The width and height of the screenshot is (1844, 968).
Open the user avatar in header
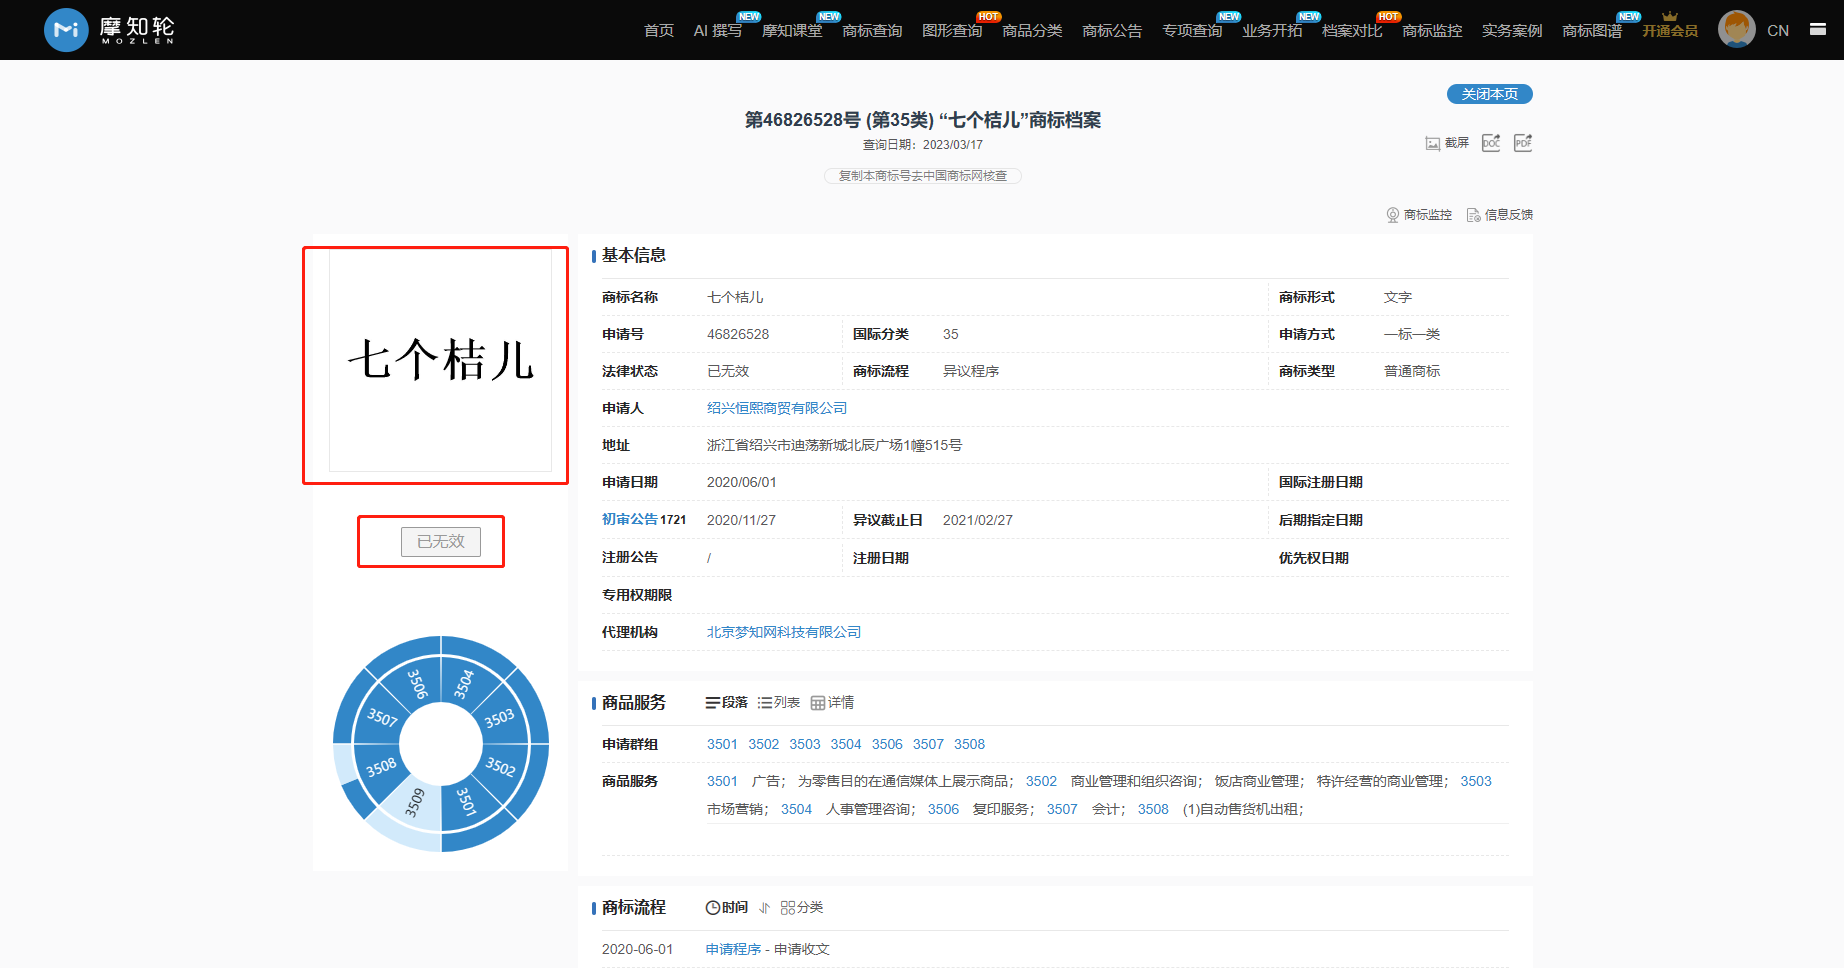[x=1736, y=30]
